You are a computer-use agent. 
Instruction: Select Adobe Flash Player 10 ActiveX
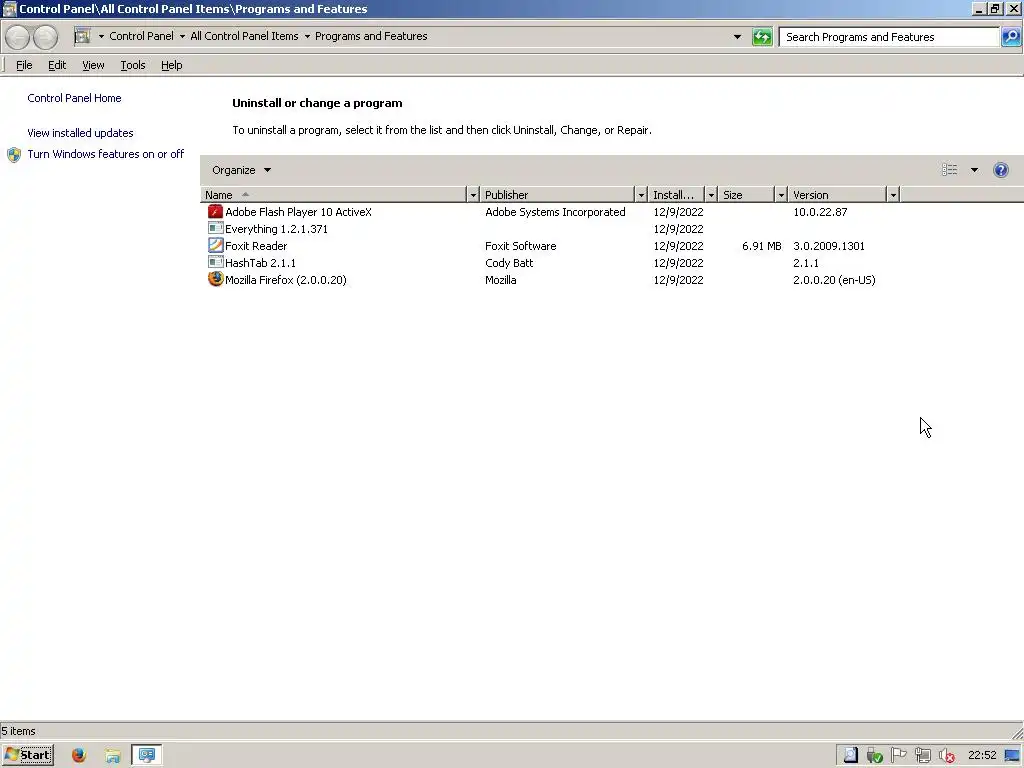point(298,212)
